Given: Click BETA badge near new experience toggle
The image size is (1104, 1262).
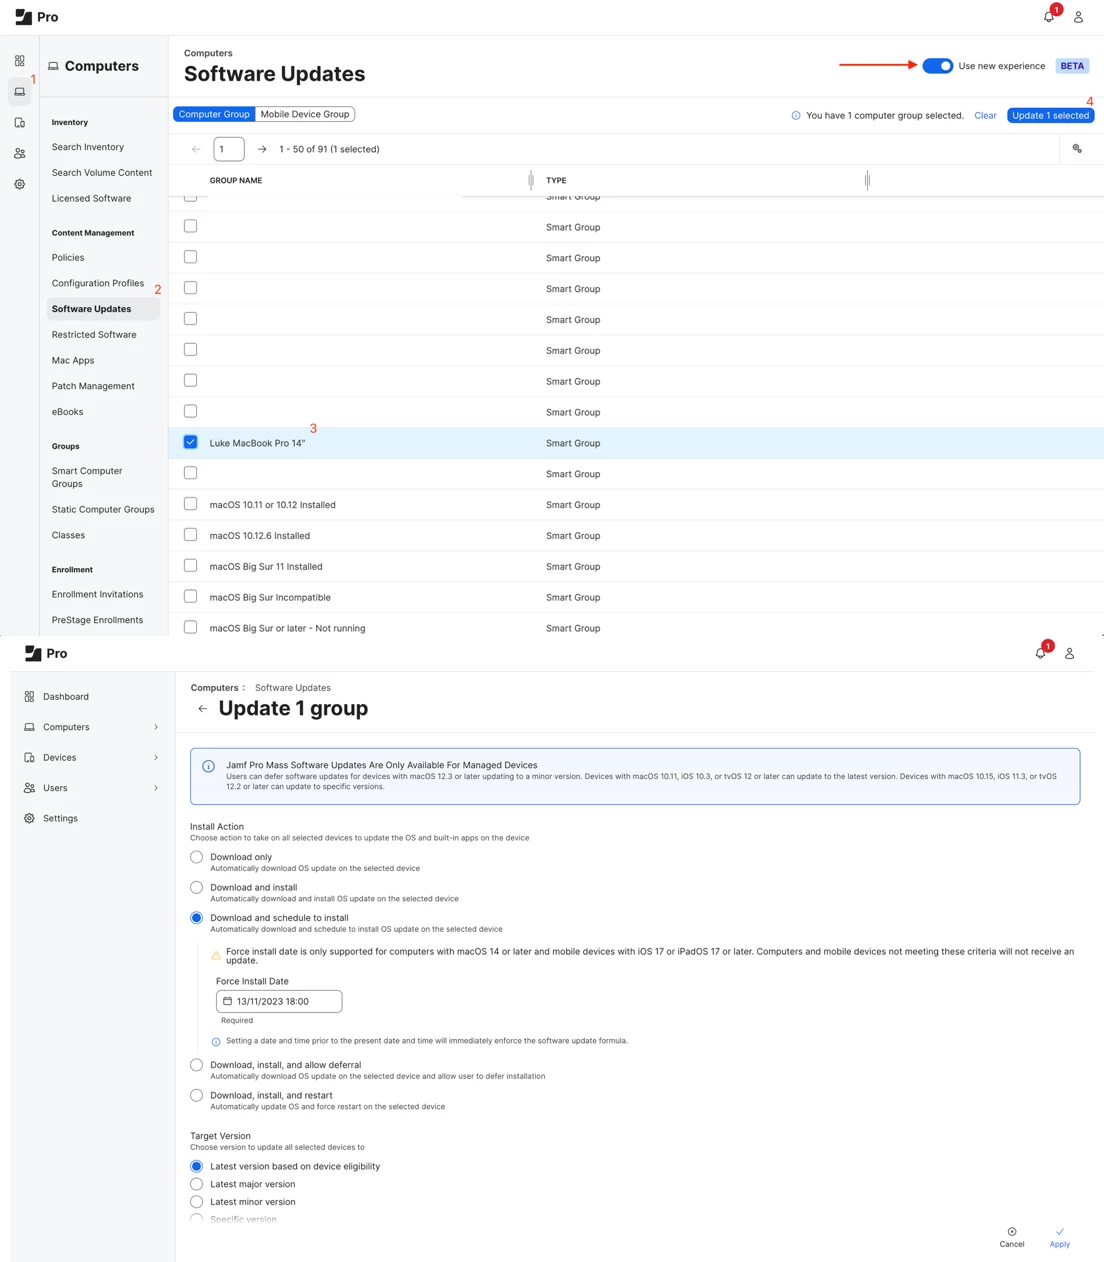Looking at the screenshot, I should point(1072,66).
